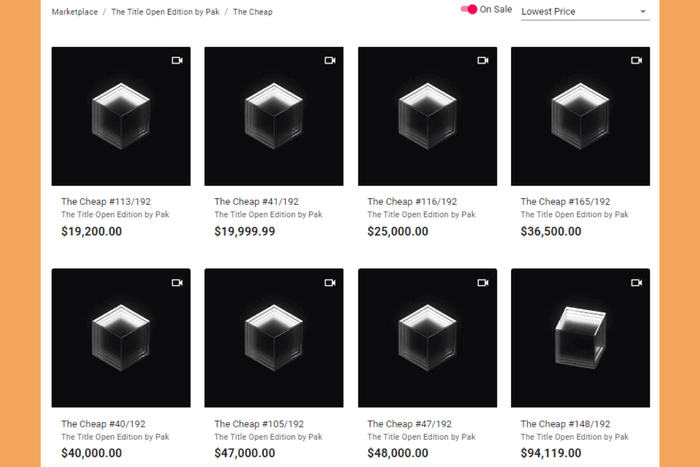This screenshot has height=467, width=700.
Task: Click video icon on The Cheap #116/192
Action: pyautogui.click(x=483, y=61)
